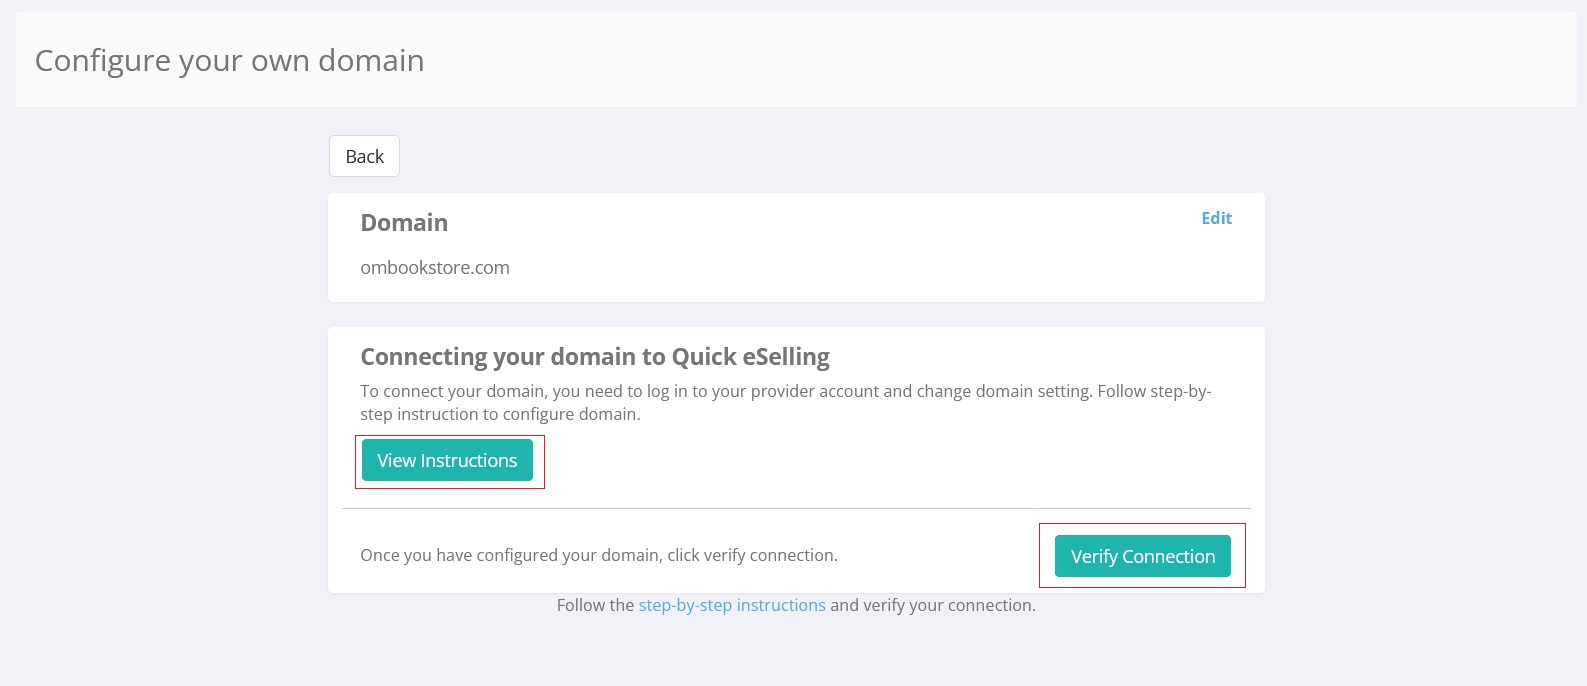Click the horizontal divider above the verify row
Image resolution: width=1587 pixels, height=686 pixels.
[796, 509]
